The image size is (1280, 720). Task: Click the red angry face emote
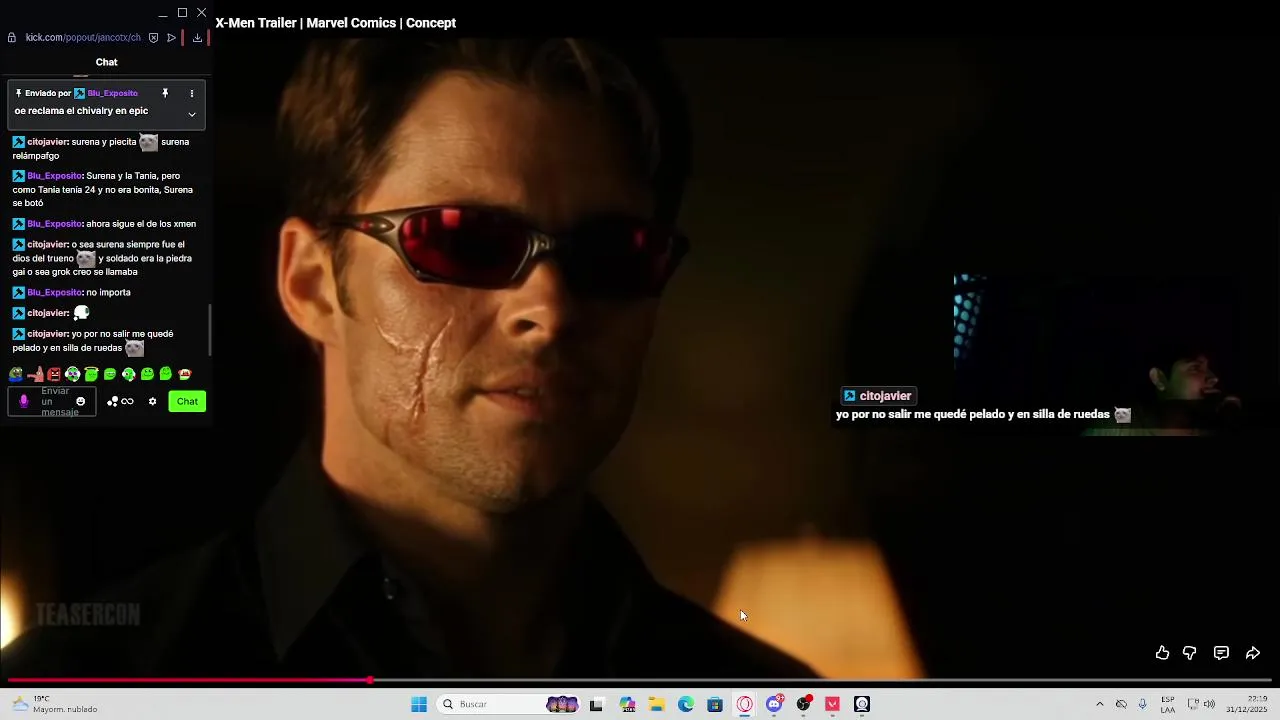tap(54, 374)
